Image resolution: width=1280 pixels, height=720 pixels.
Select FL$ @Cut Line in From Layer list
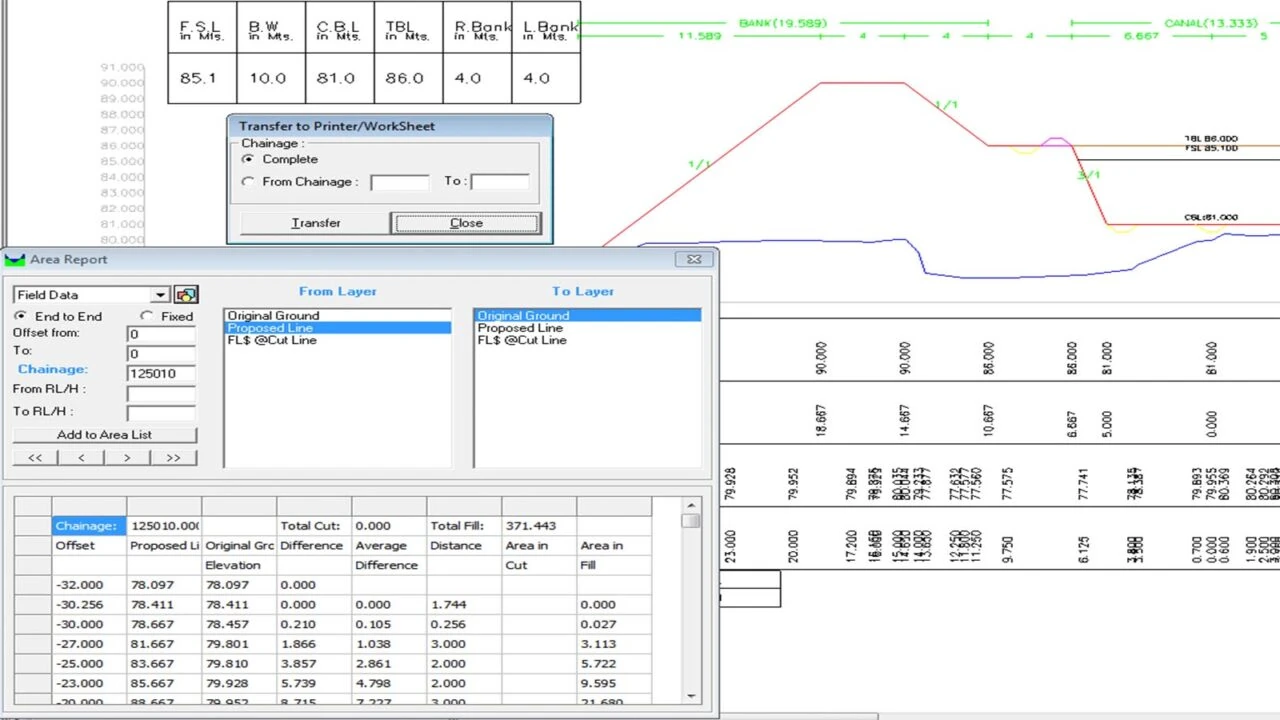(337, 340)
